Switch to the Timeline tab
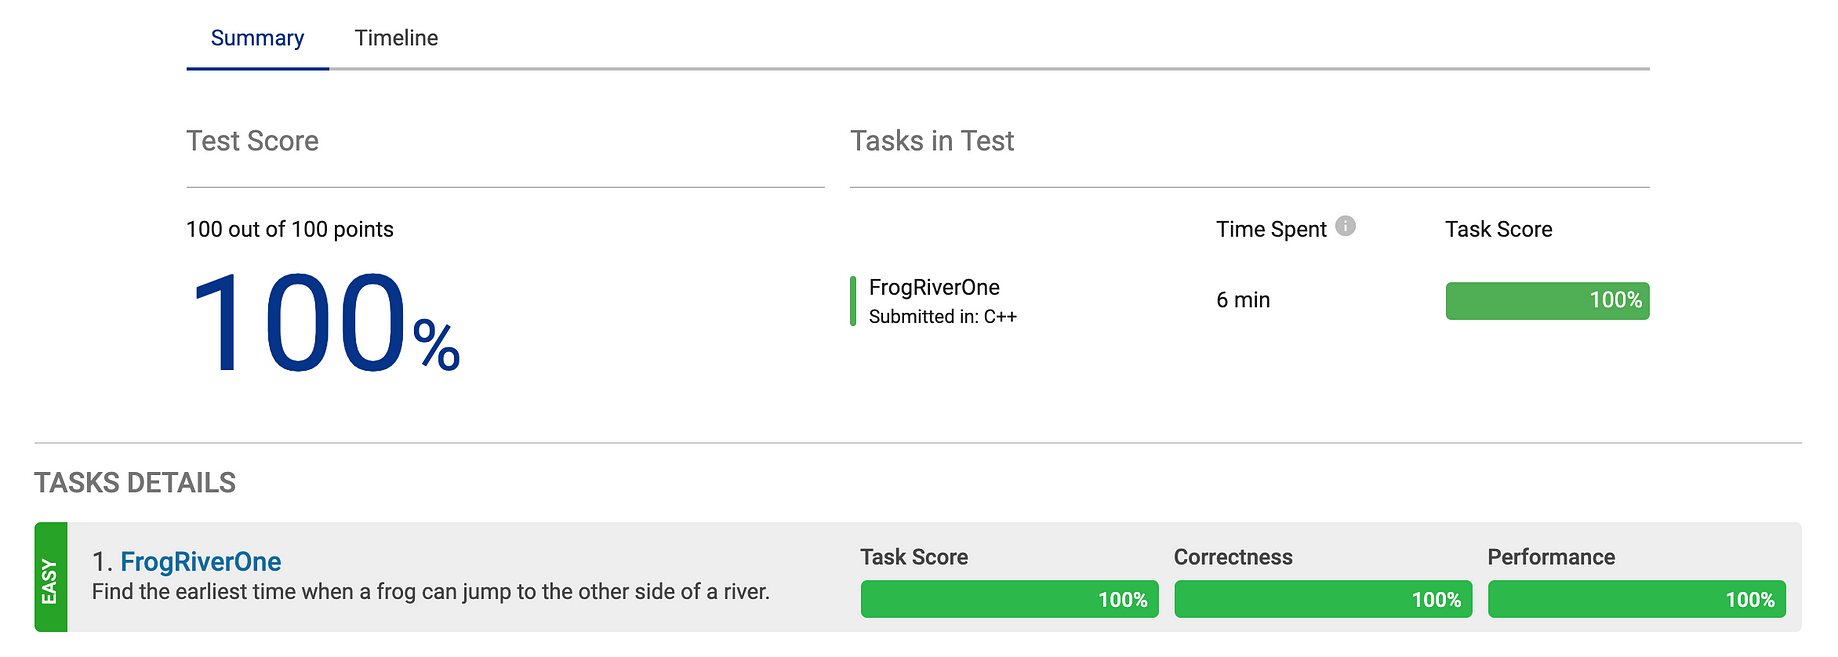Image resolution: width=1838 pixels, height=657 pixels. click(x=396, y=38)
